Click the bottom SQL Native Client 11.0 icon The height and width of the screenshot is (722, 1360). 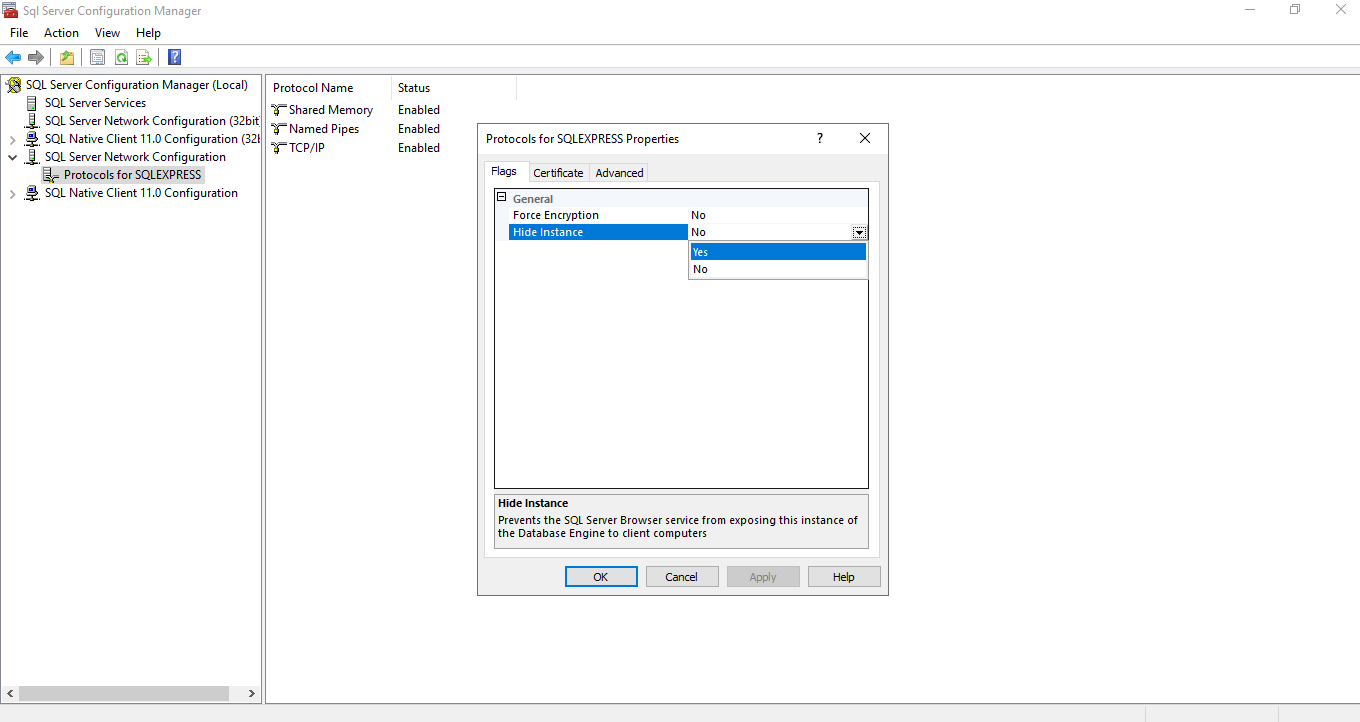pyautogui.click(x=32, y=193)
